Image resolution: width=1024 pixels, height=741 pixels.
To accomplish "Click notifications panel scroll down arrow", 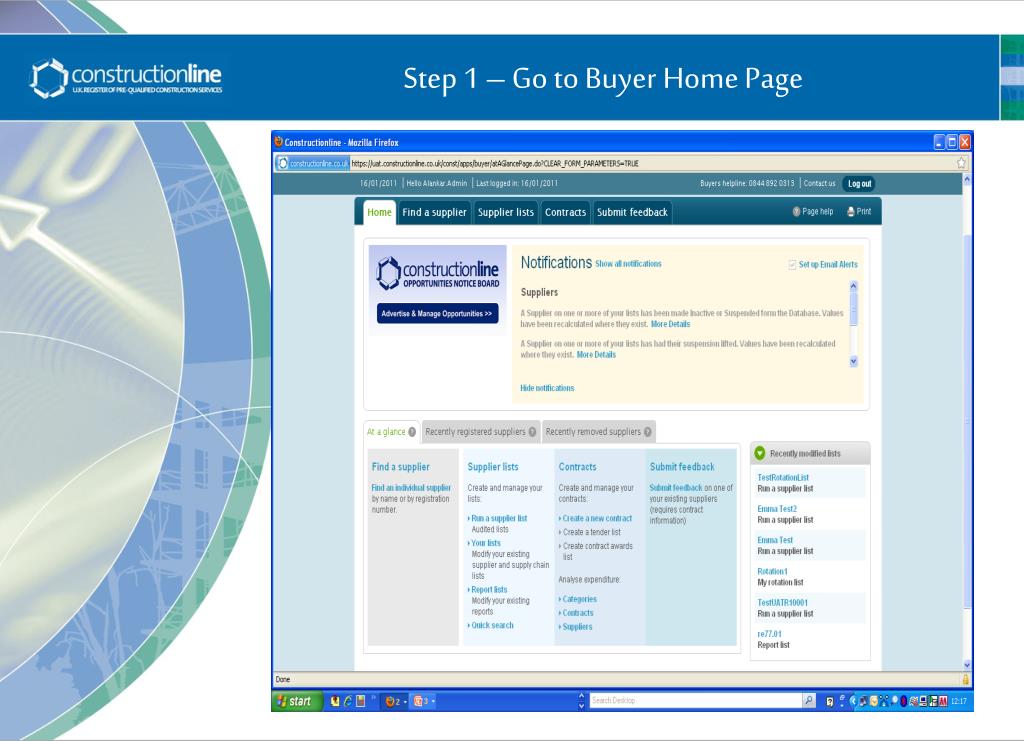I will [854, 361].
